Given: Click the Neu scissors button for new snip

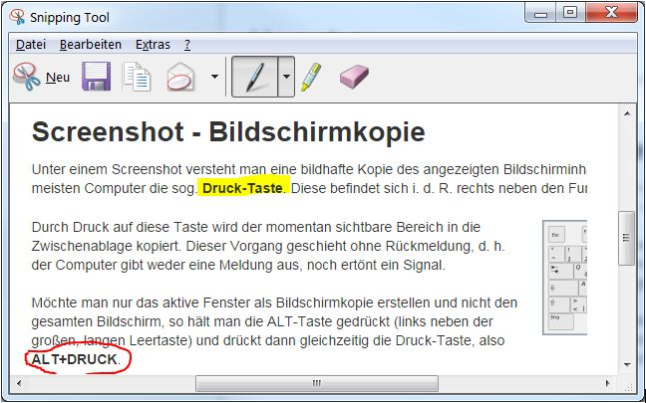Looking at the screenshot, I should 40,77.
